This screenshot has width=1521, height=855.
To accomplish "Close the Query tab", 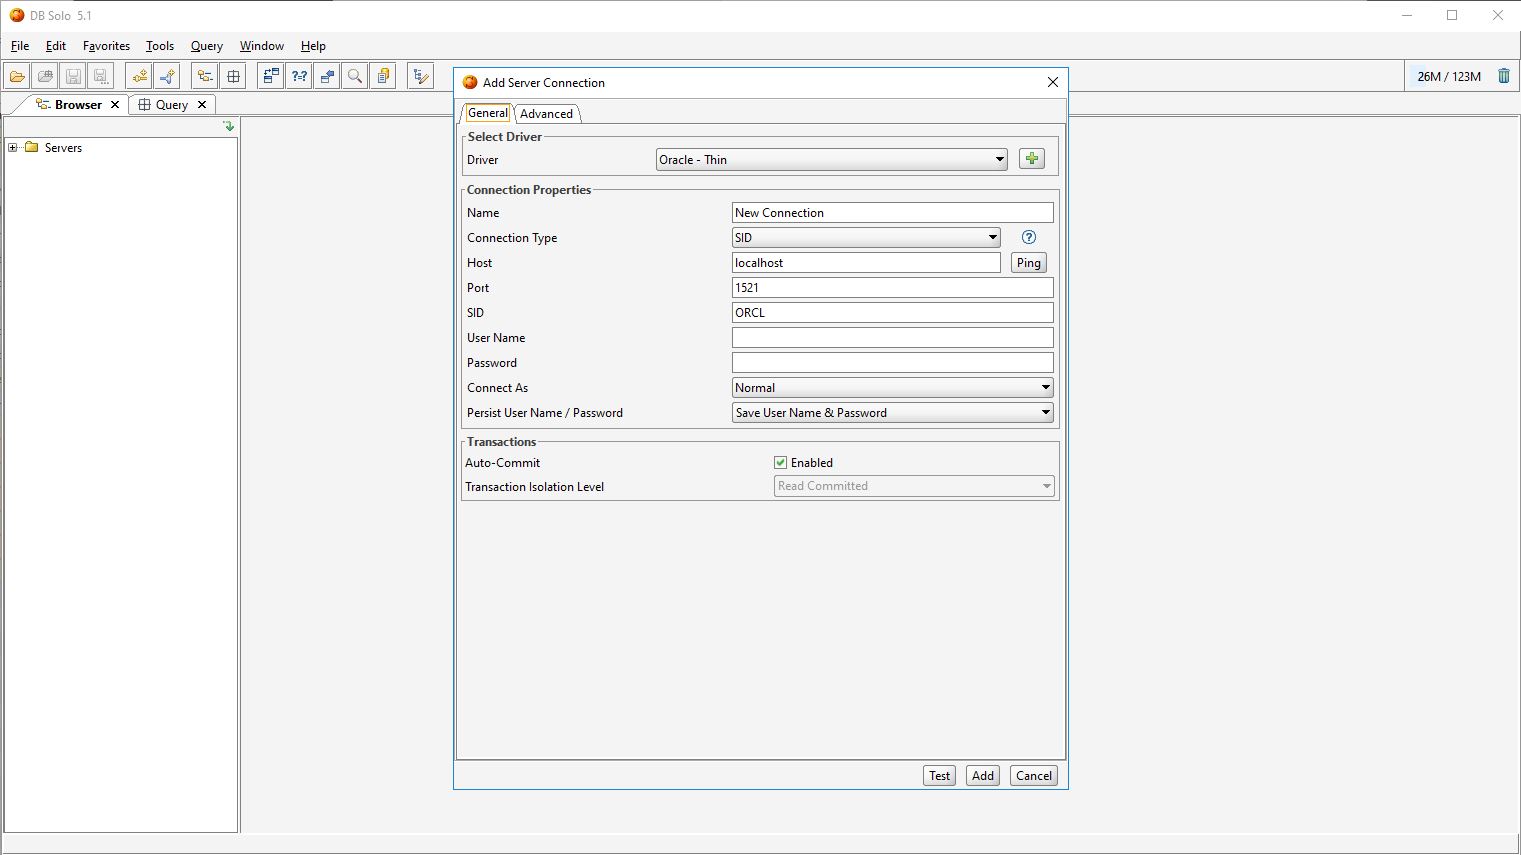I will coord(202,104).
